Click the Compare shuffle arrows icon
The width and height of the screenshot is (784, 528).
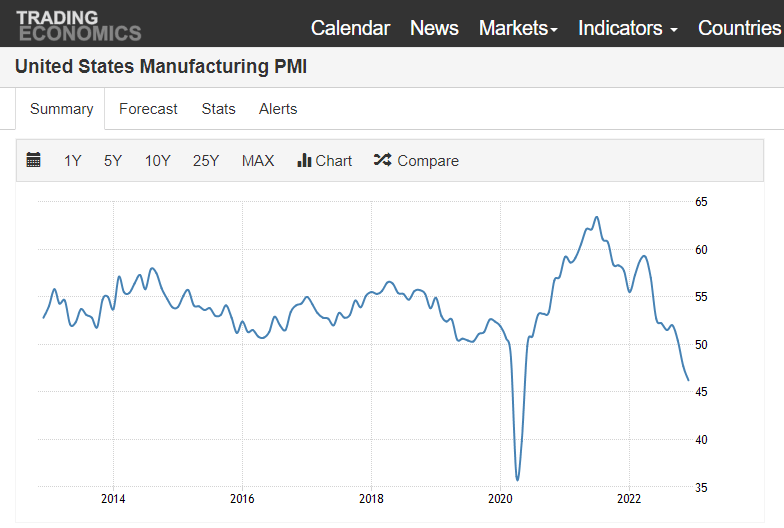coord(382,160)
